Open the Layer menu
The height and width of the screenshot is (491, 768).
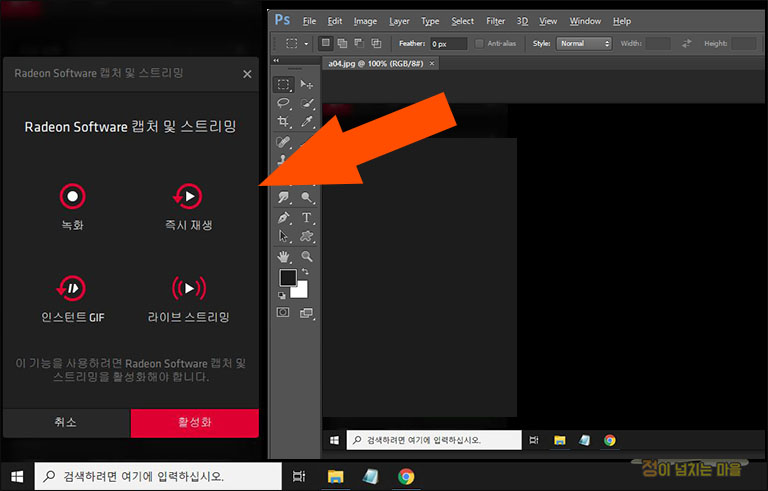399,21
